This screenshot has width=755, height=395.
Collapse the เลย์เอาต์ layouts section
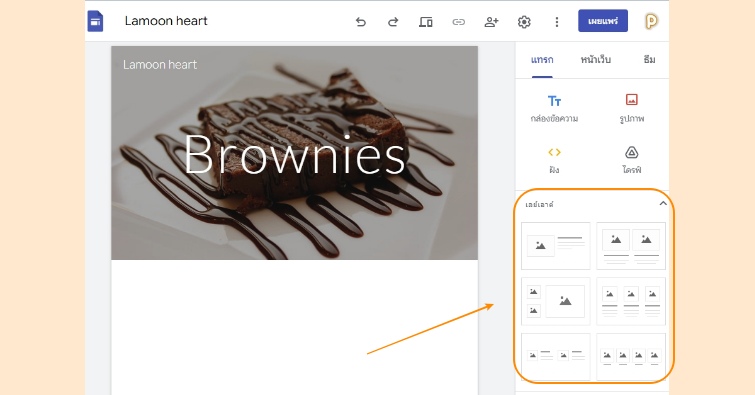point(663,203)
